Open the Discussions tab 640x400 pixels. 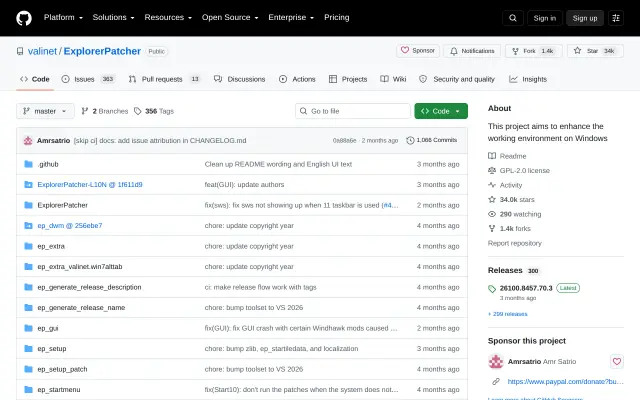pyautogui.click(x=240, y=79)
